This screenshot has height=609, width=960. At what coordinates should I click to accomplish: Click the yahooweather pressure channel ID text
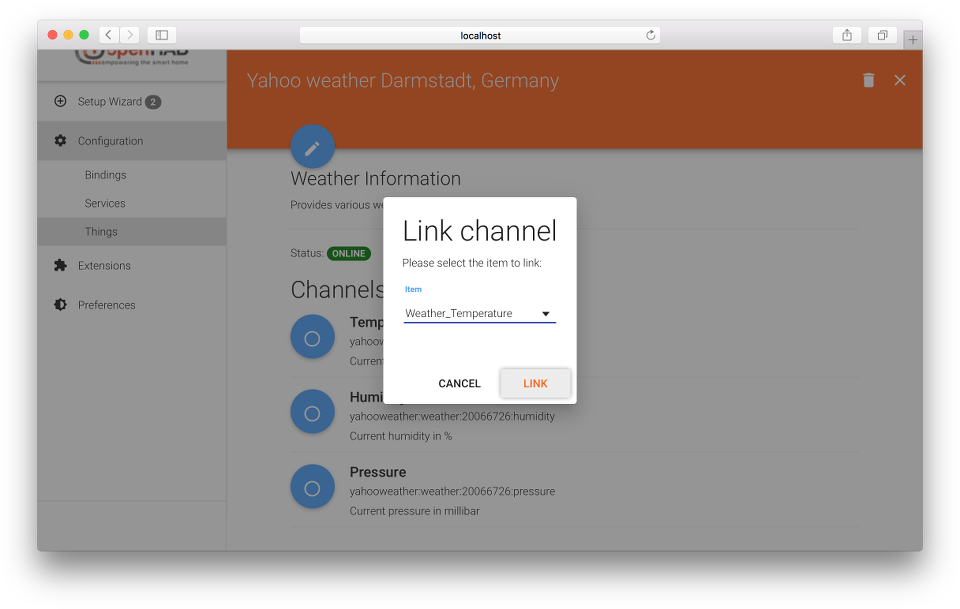pos(452,491)
